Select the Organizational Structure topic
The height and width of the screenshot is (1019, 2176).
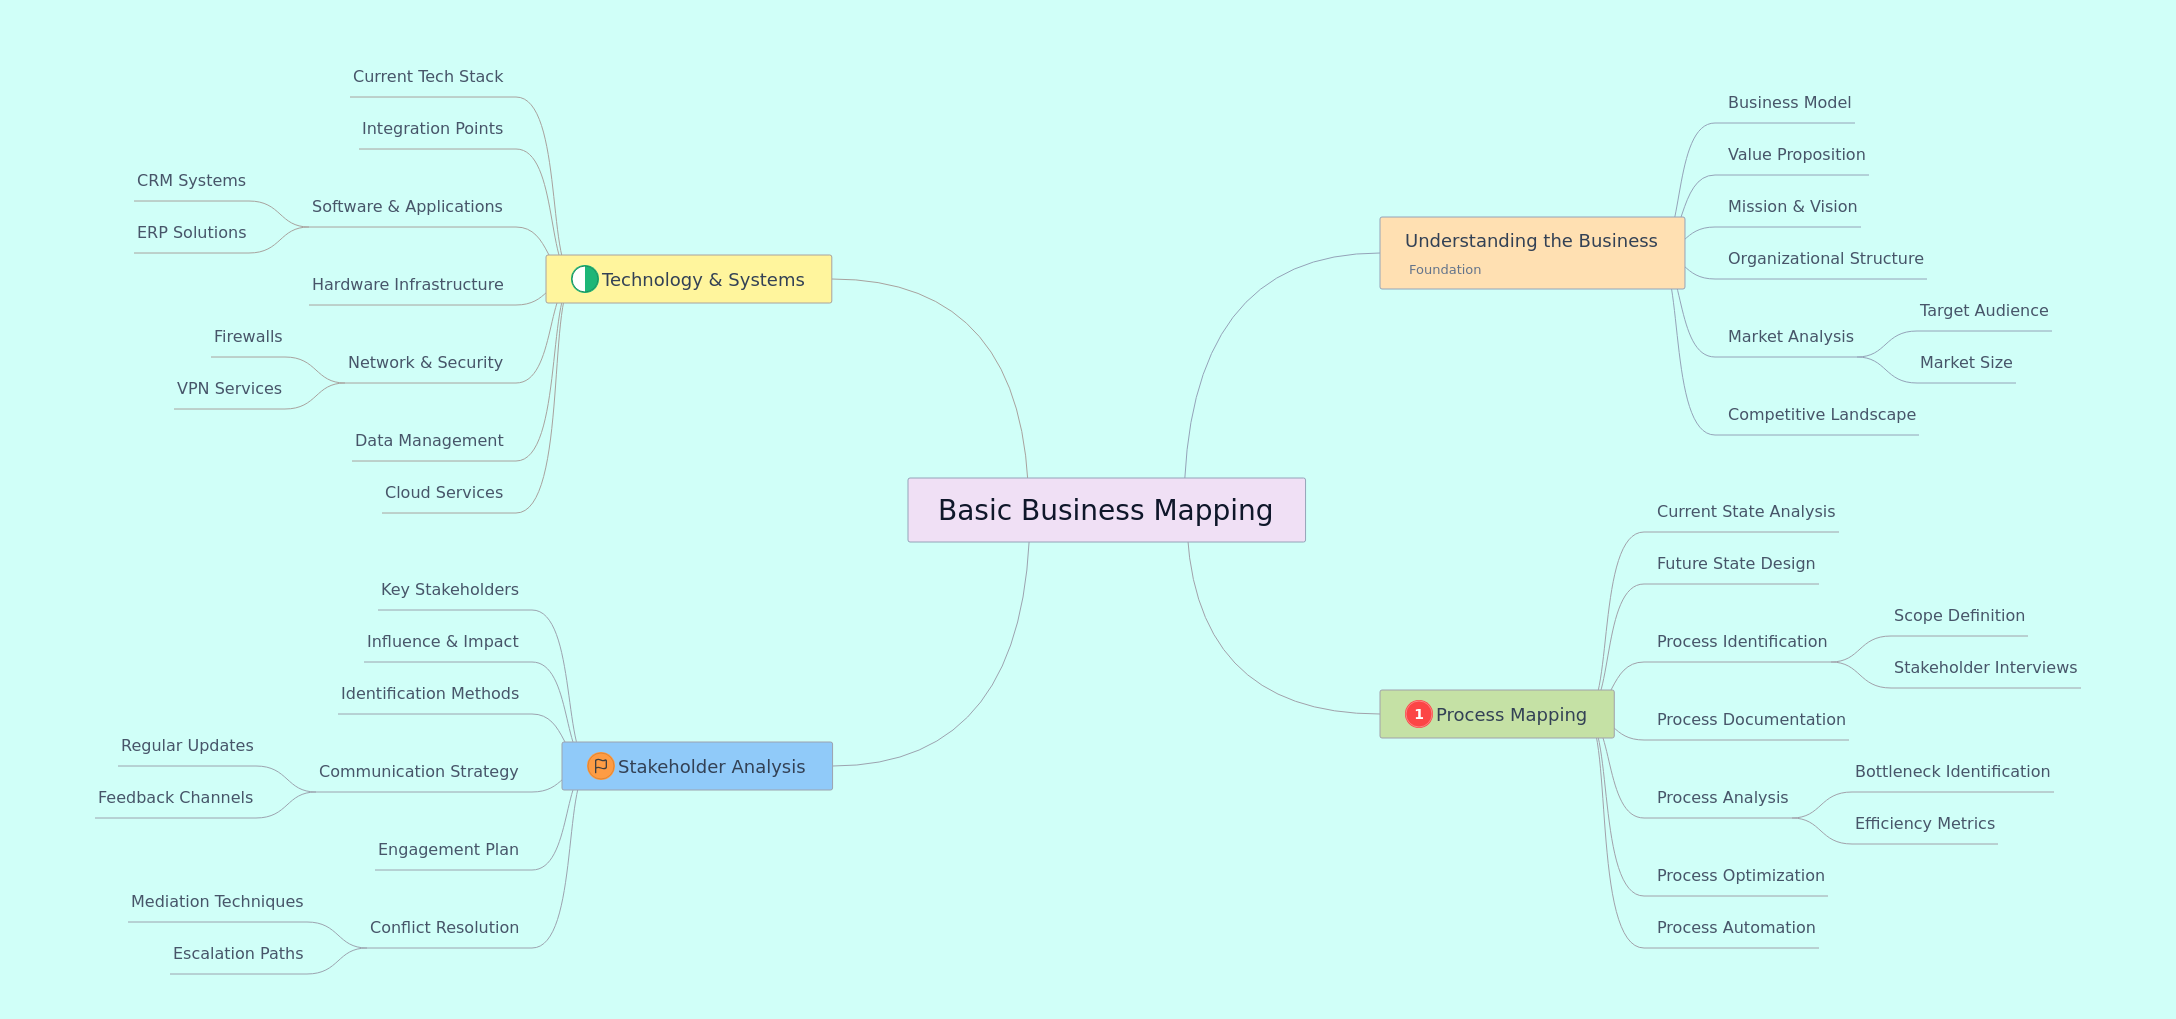coord(1825,259)
